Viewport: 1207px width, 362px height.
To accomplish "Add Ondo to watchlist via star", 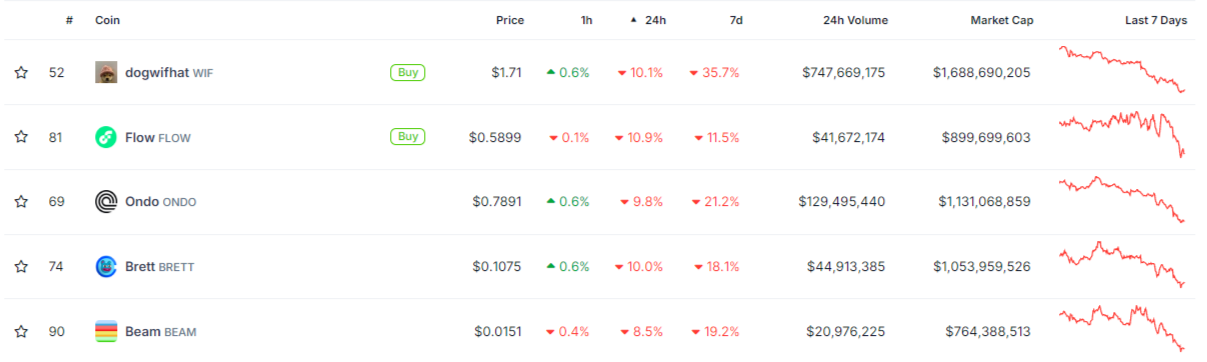I will 21,202.
